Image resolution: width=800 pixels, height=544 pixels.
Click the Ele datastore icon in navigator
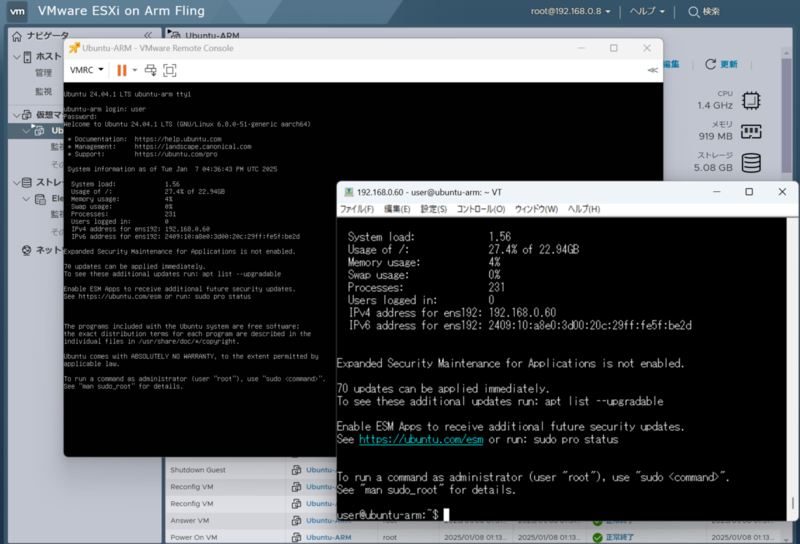point(40,199)
